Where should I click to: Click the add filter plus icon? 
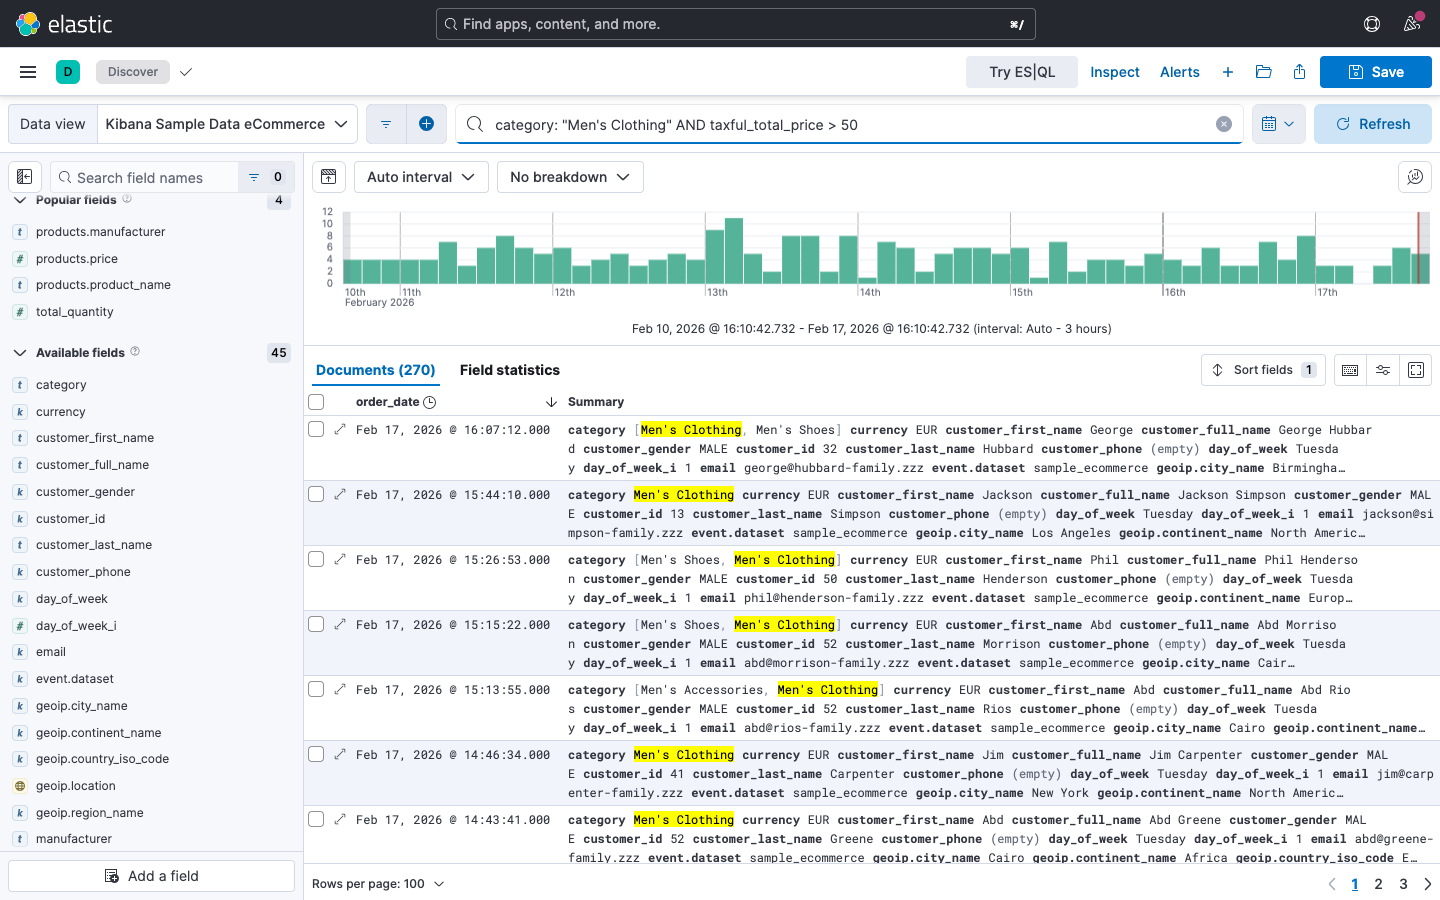[426, 124]
